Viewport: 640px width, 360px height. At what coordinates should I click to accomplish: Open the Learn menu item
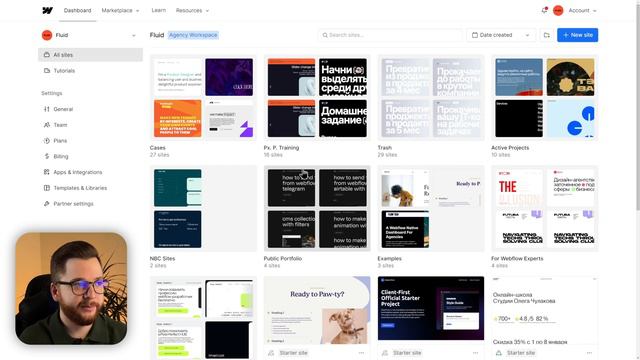159,11
